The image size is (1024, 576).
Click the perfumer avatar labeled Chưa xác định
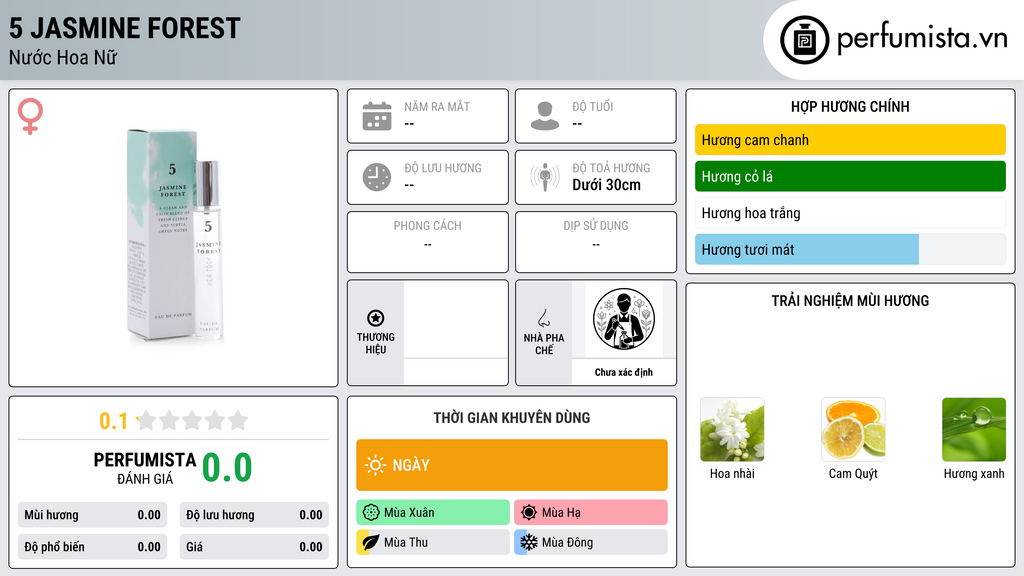point(624,319)
